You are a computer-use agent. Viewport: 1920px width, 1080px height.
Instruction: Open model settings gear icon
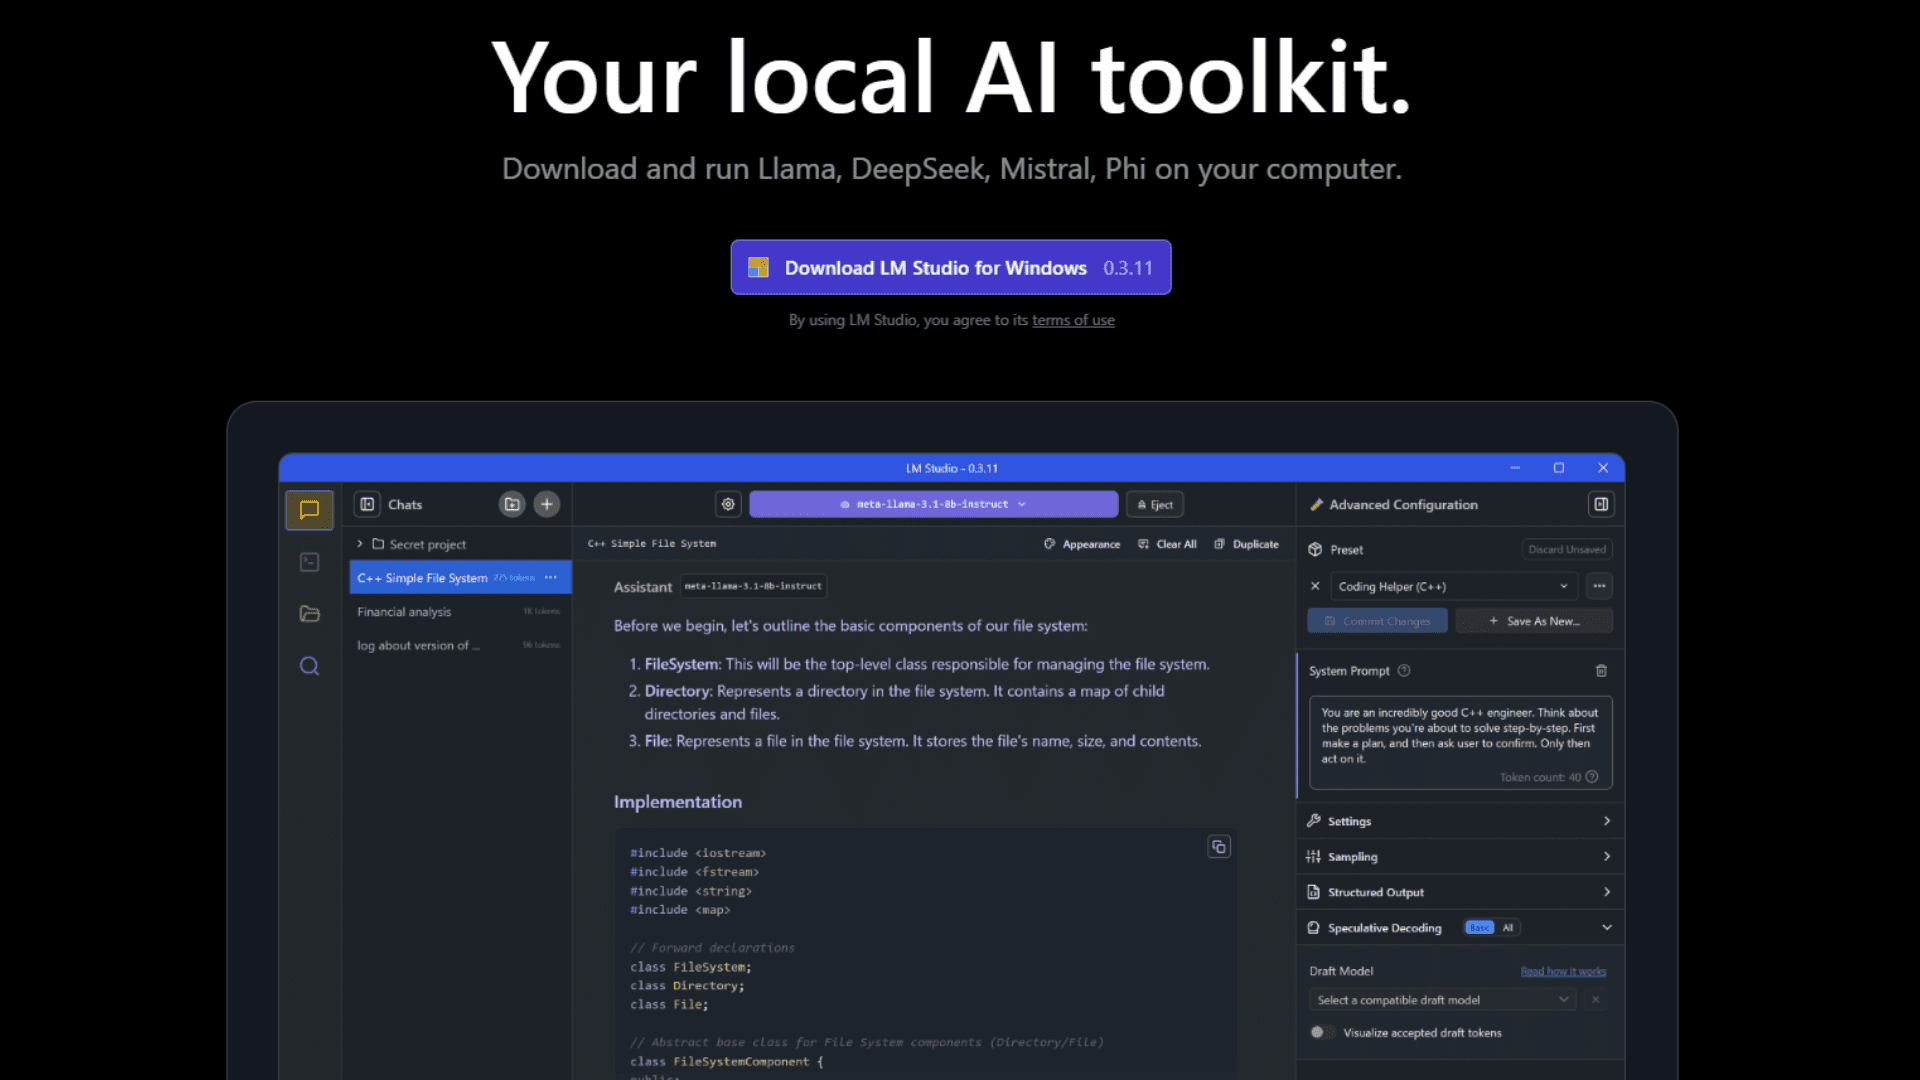[728, 504]
